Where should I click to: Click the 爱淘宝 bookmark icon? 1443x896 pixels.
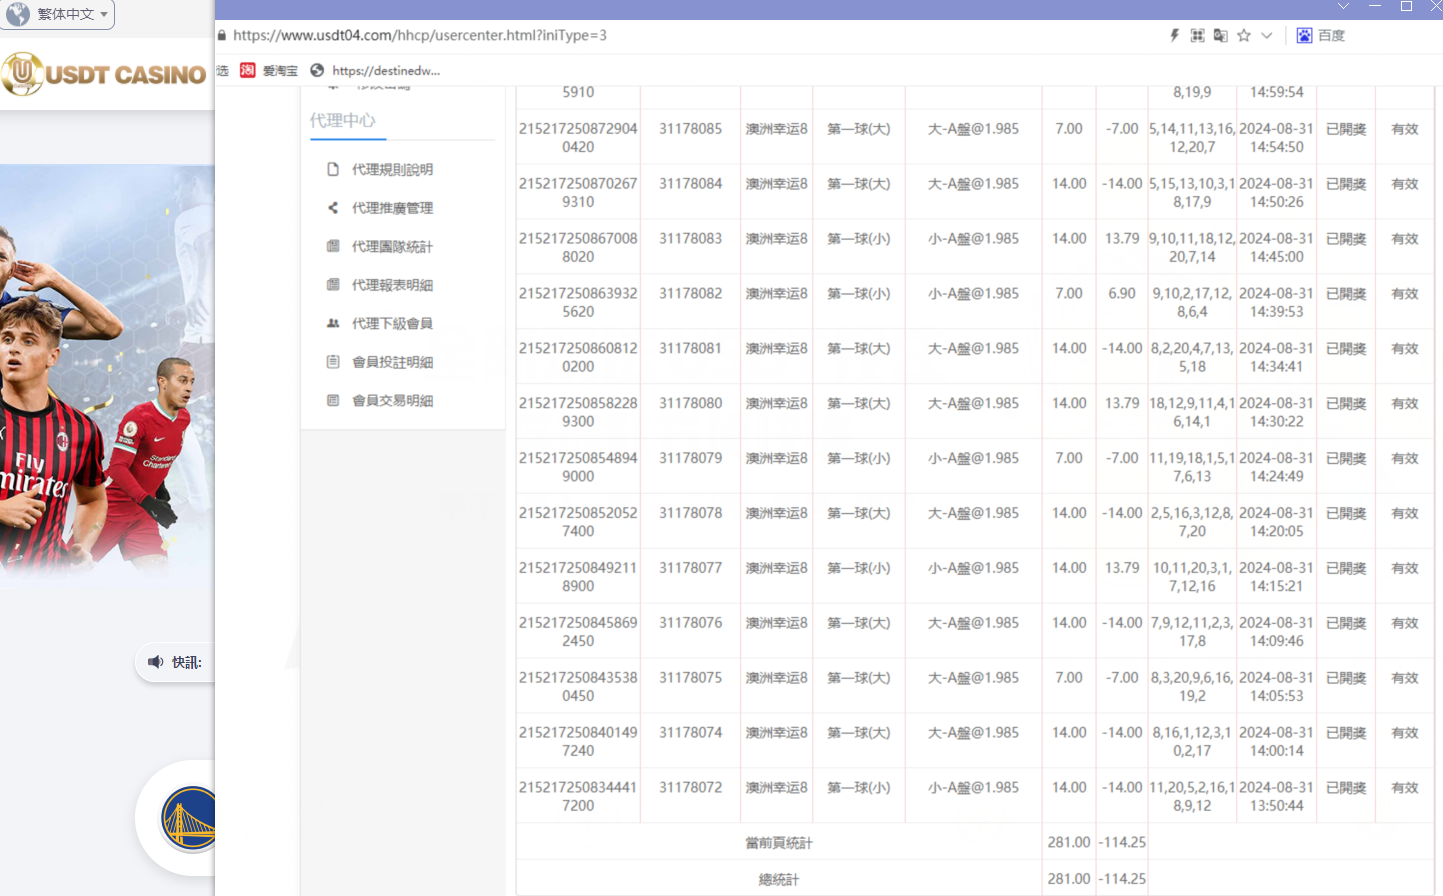pyautogui.click(x=248, y=70)
